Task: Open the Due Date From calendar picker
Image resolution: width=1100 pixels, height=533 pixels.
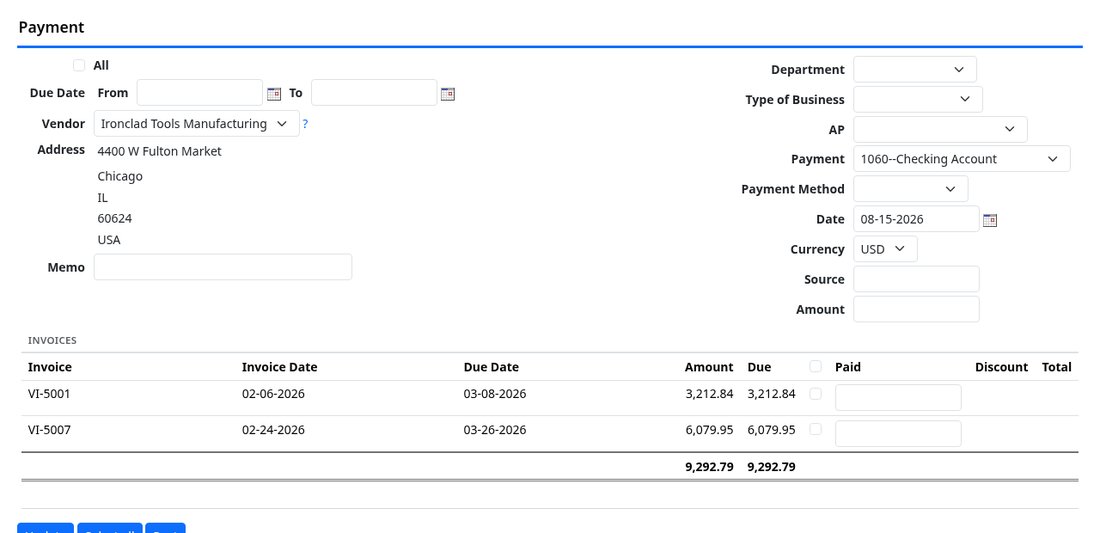Action: click(x=274, y=93)
